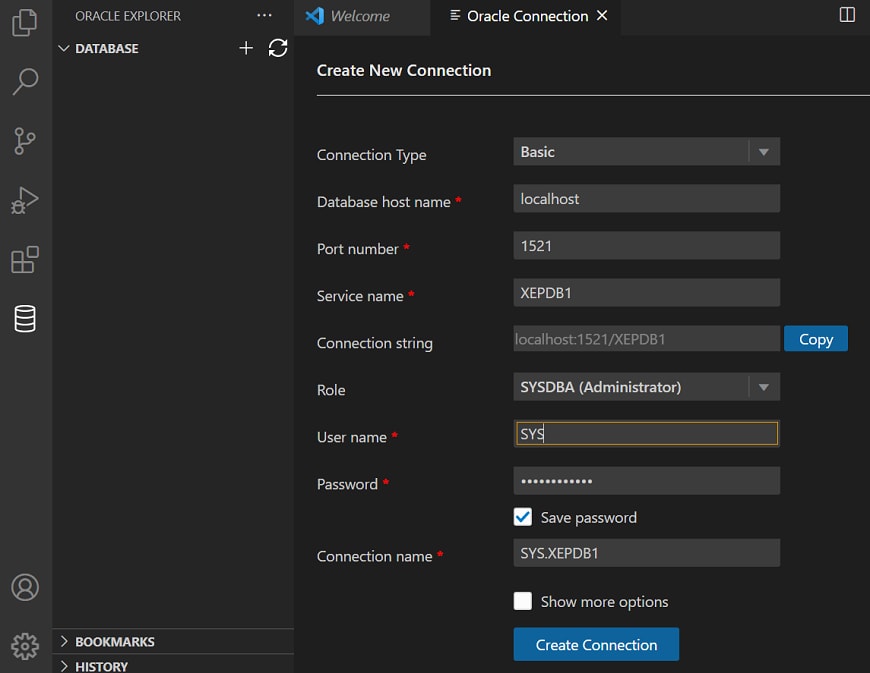Open the Run and Debug view
Image resolution: width=870 pixels, height=673 pixels.
(x=25, y=201)
